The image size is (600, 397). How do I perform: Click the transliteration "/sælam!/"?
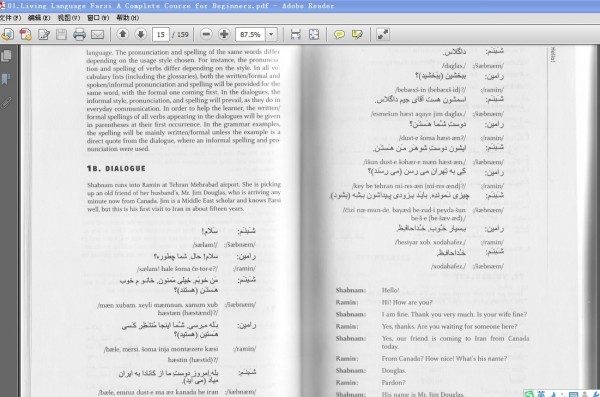(205, 244)
